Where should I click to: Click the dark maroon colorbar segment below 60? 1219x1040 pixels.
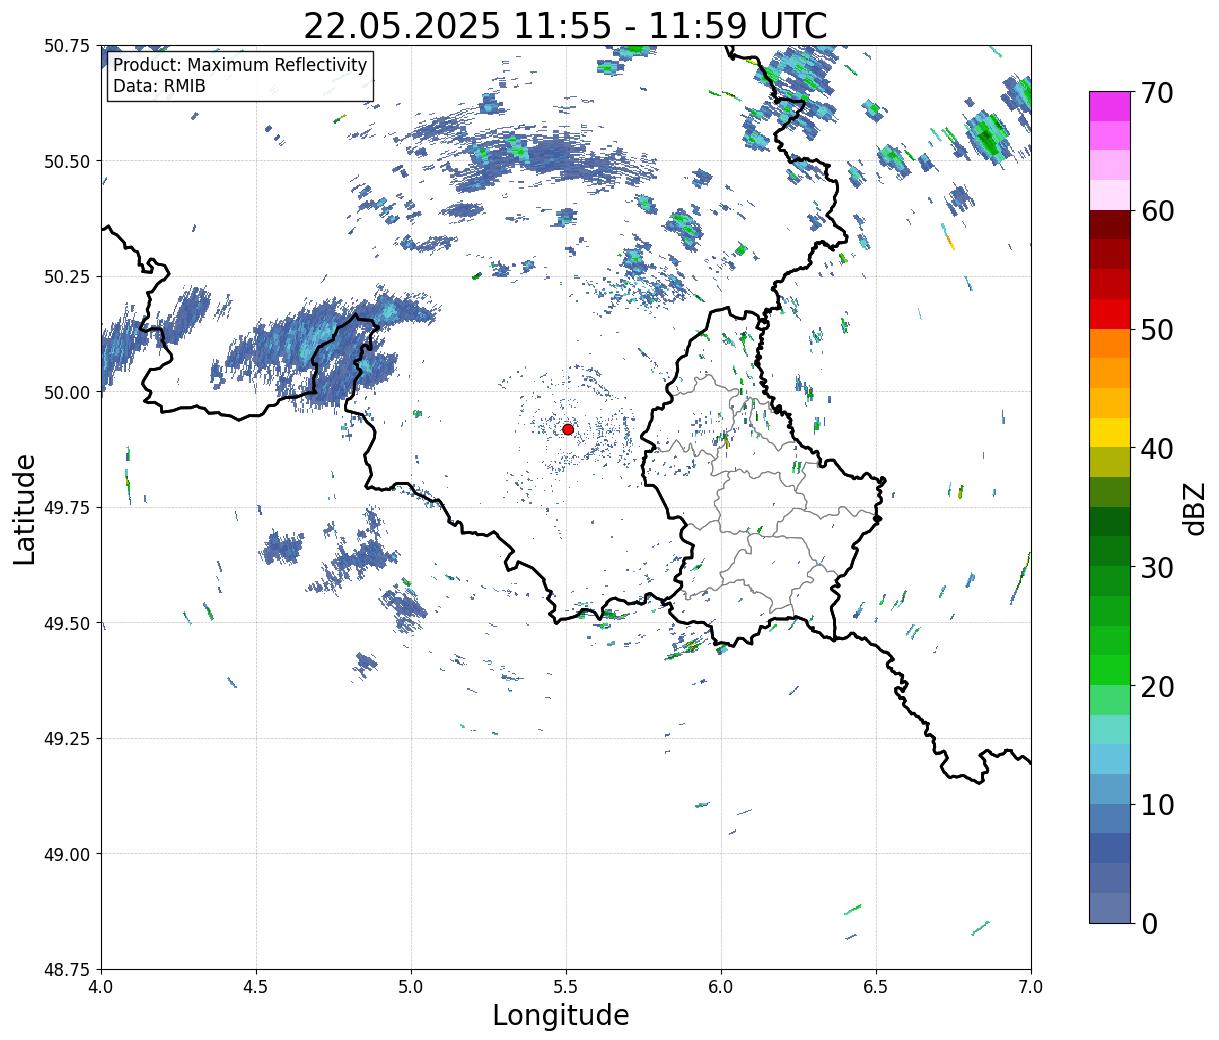click(1109, 225)
